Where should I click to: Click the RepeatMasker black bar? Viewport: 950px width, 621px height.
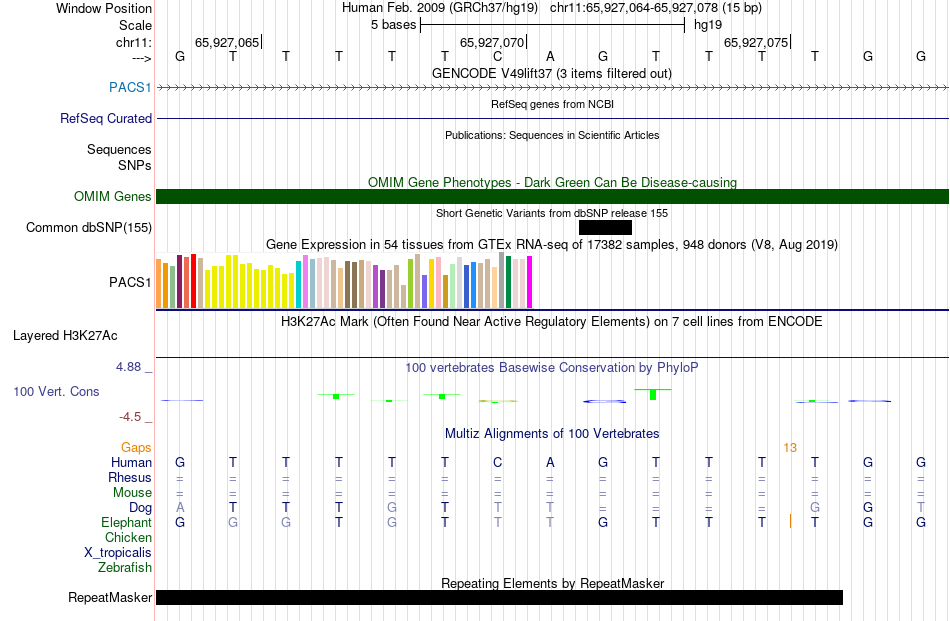click(x=499, y=597)
